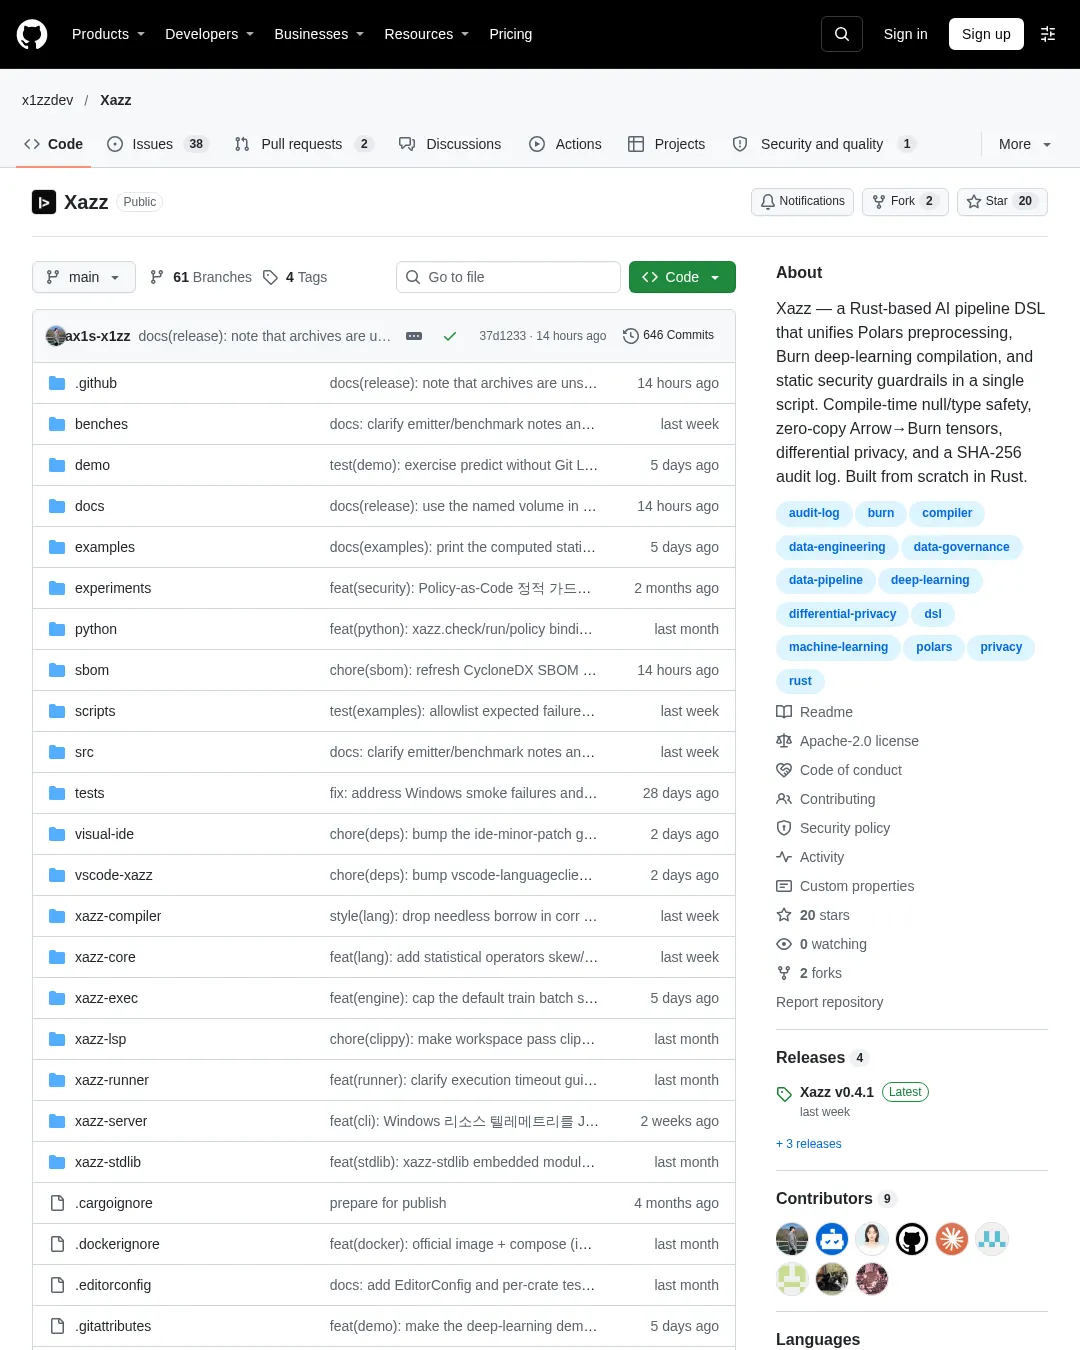Open the commit hash 37d1233

tap(502, 336)
